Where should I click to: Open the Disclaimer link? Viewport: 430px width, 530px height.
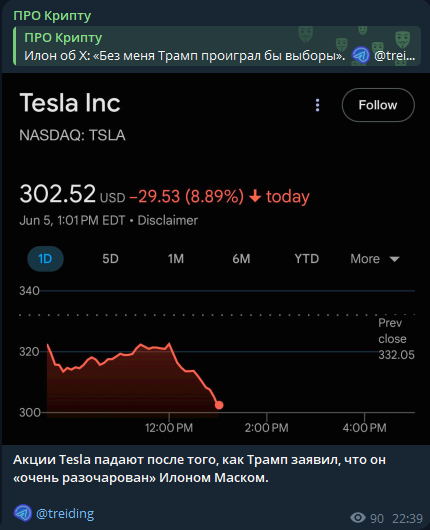168,220
